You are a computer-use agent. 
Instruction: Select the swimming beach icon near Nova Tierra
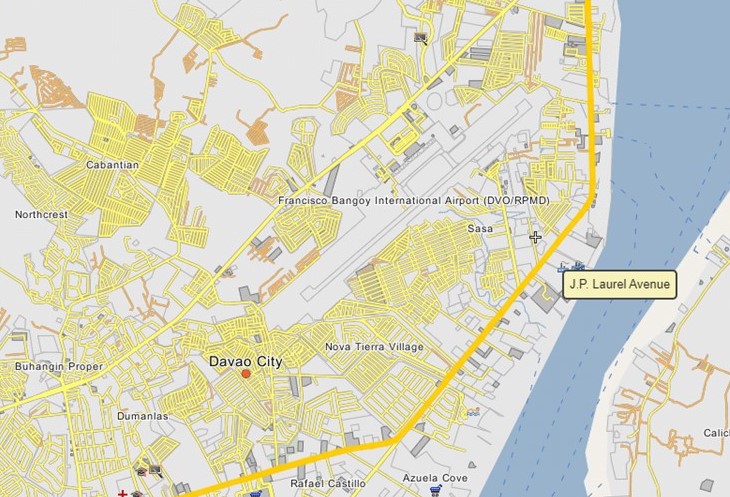point(473,412)
